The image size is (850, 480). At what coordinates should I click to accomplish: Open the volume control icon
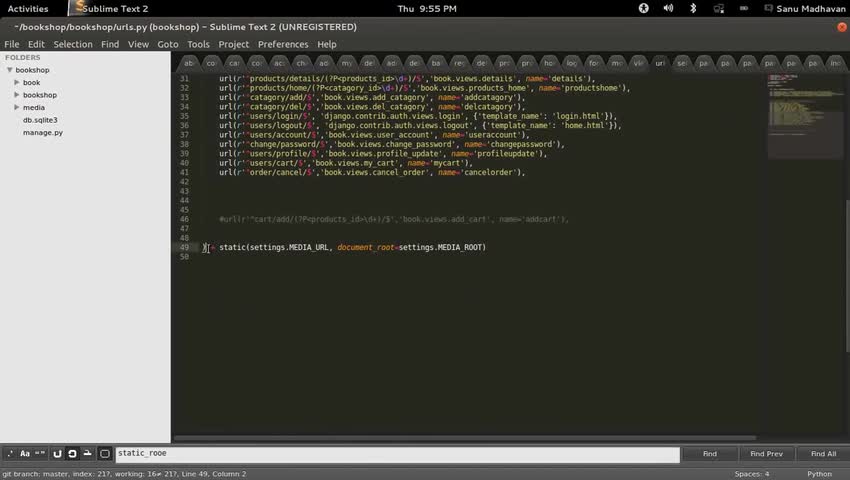670,8
